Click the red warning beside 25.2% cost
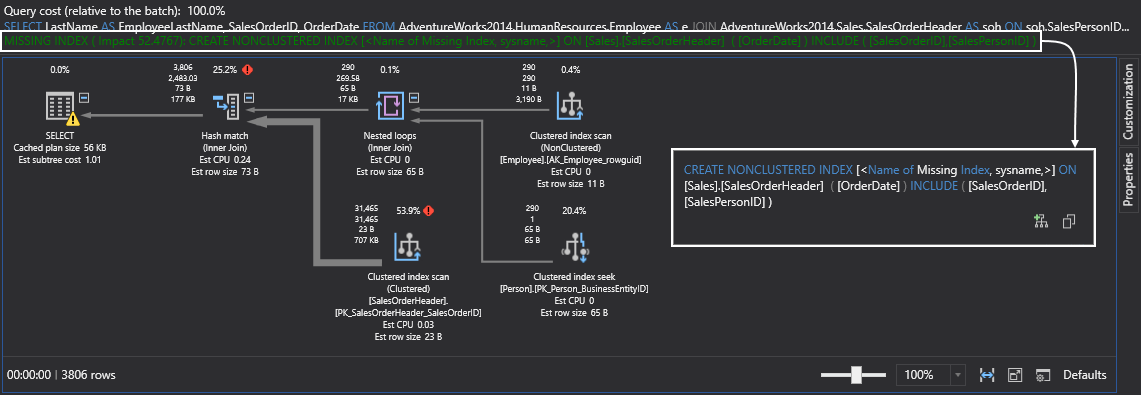This screenshot has height=395, width=1141. tap(247, 71)
